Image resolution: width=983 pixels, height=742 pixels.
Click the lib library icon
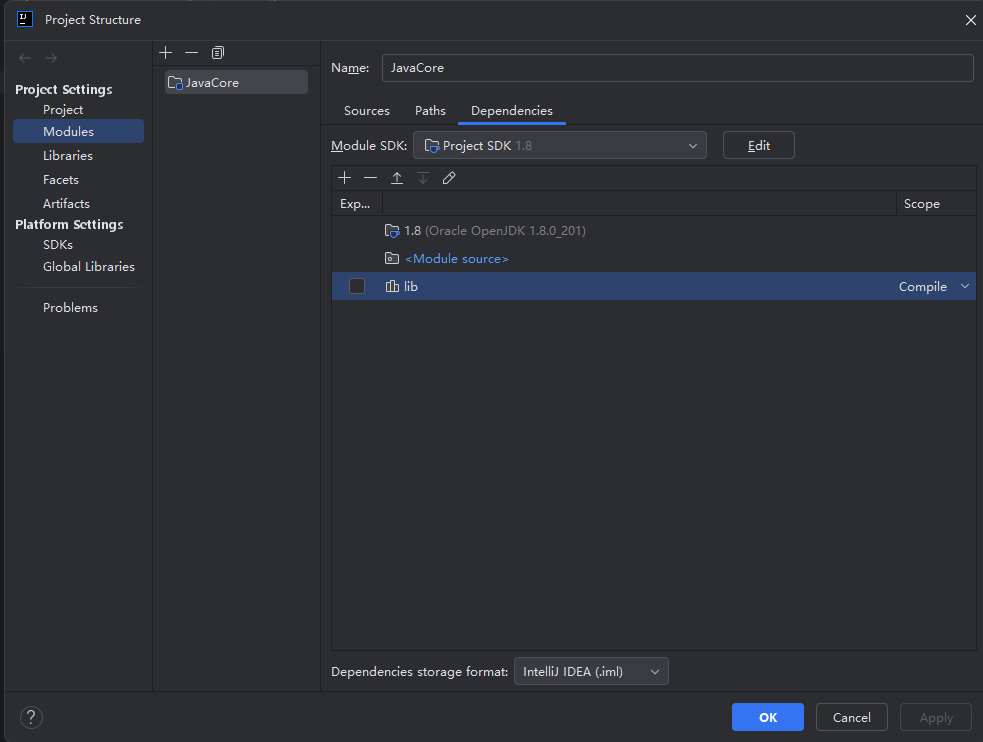(392, 286)
